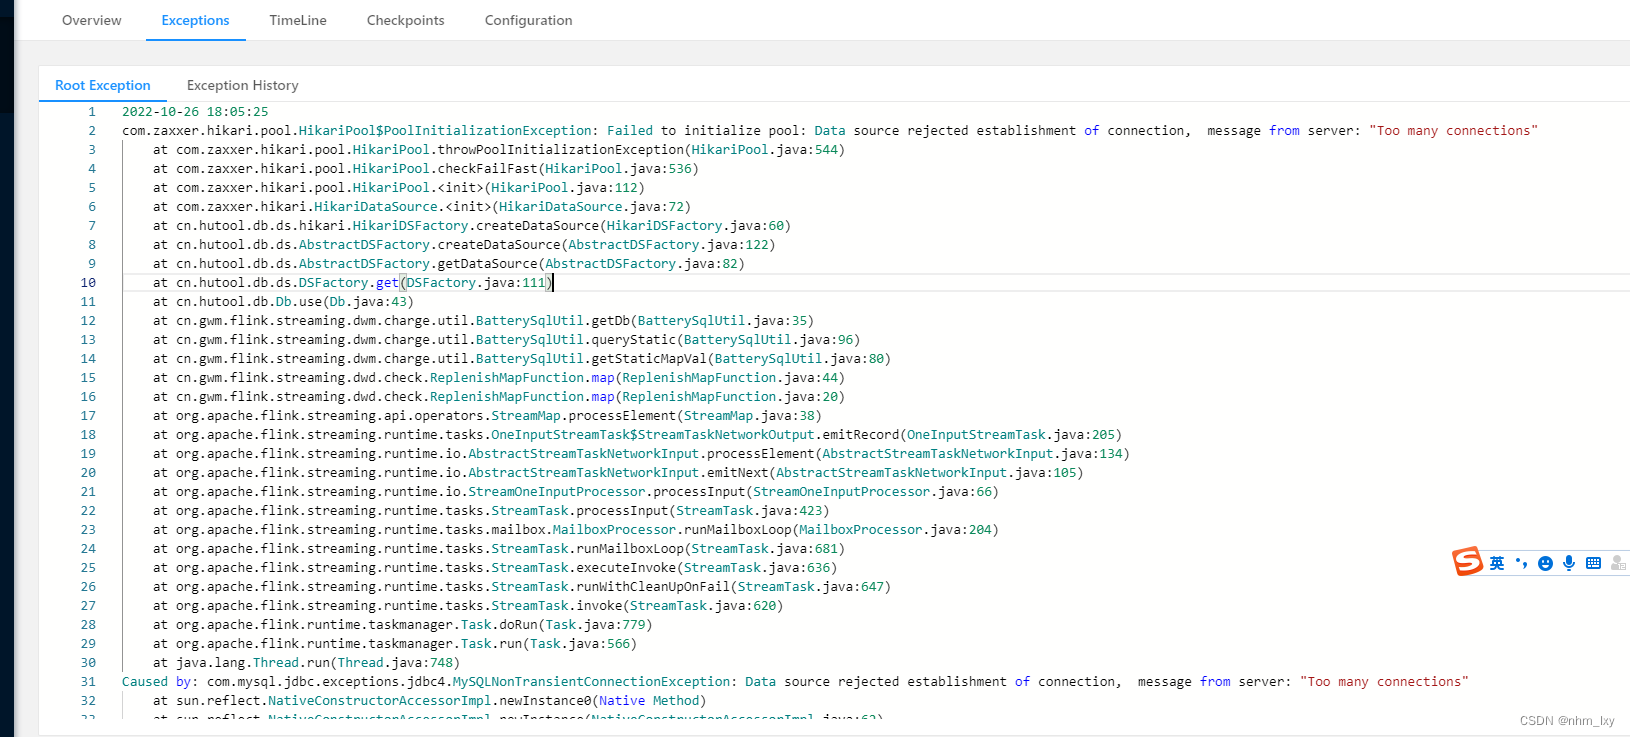
Task: Click getDataSource on line 9
Action: [487, 264]
